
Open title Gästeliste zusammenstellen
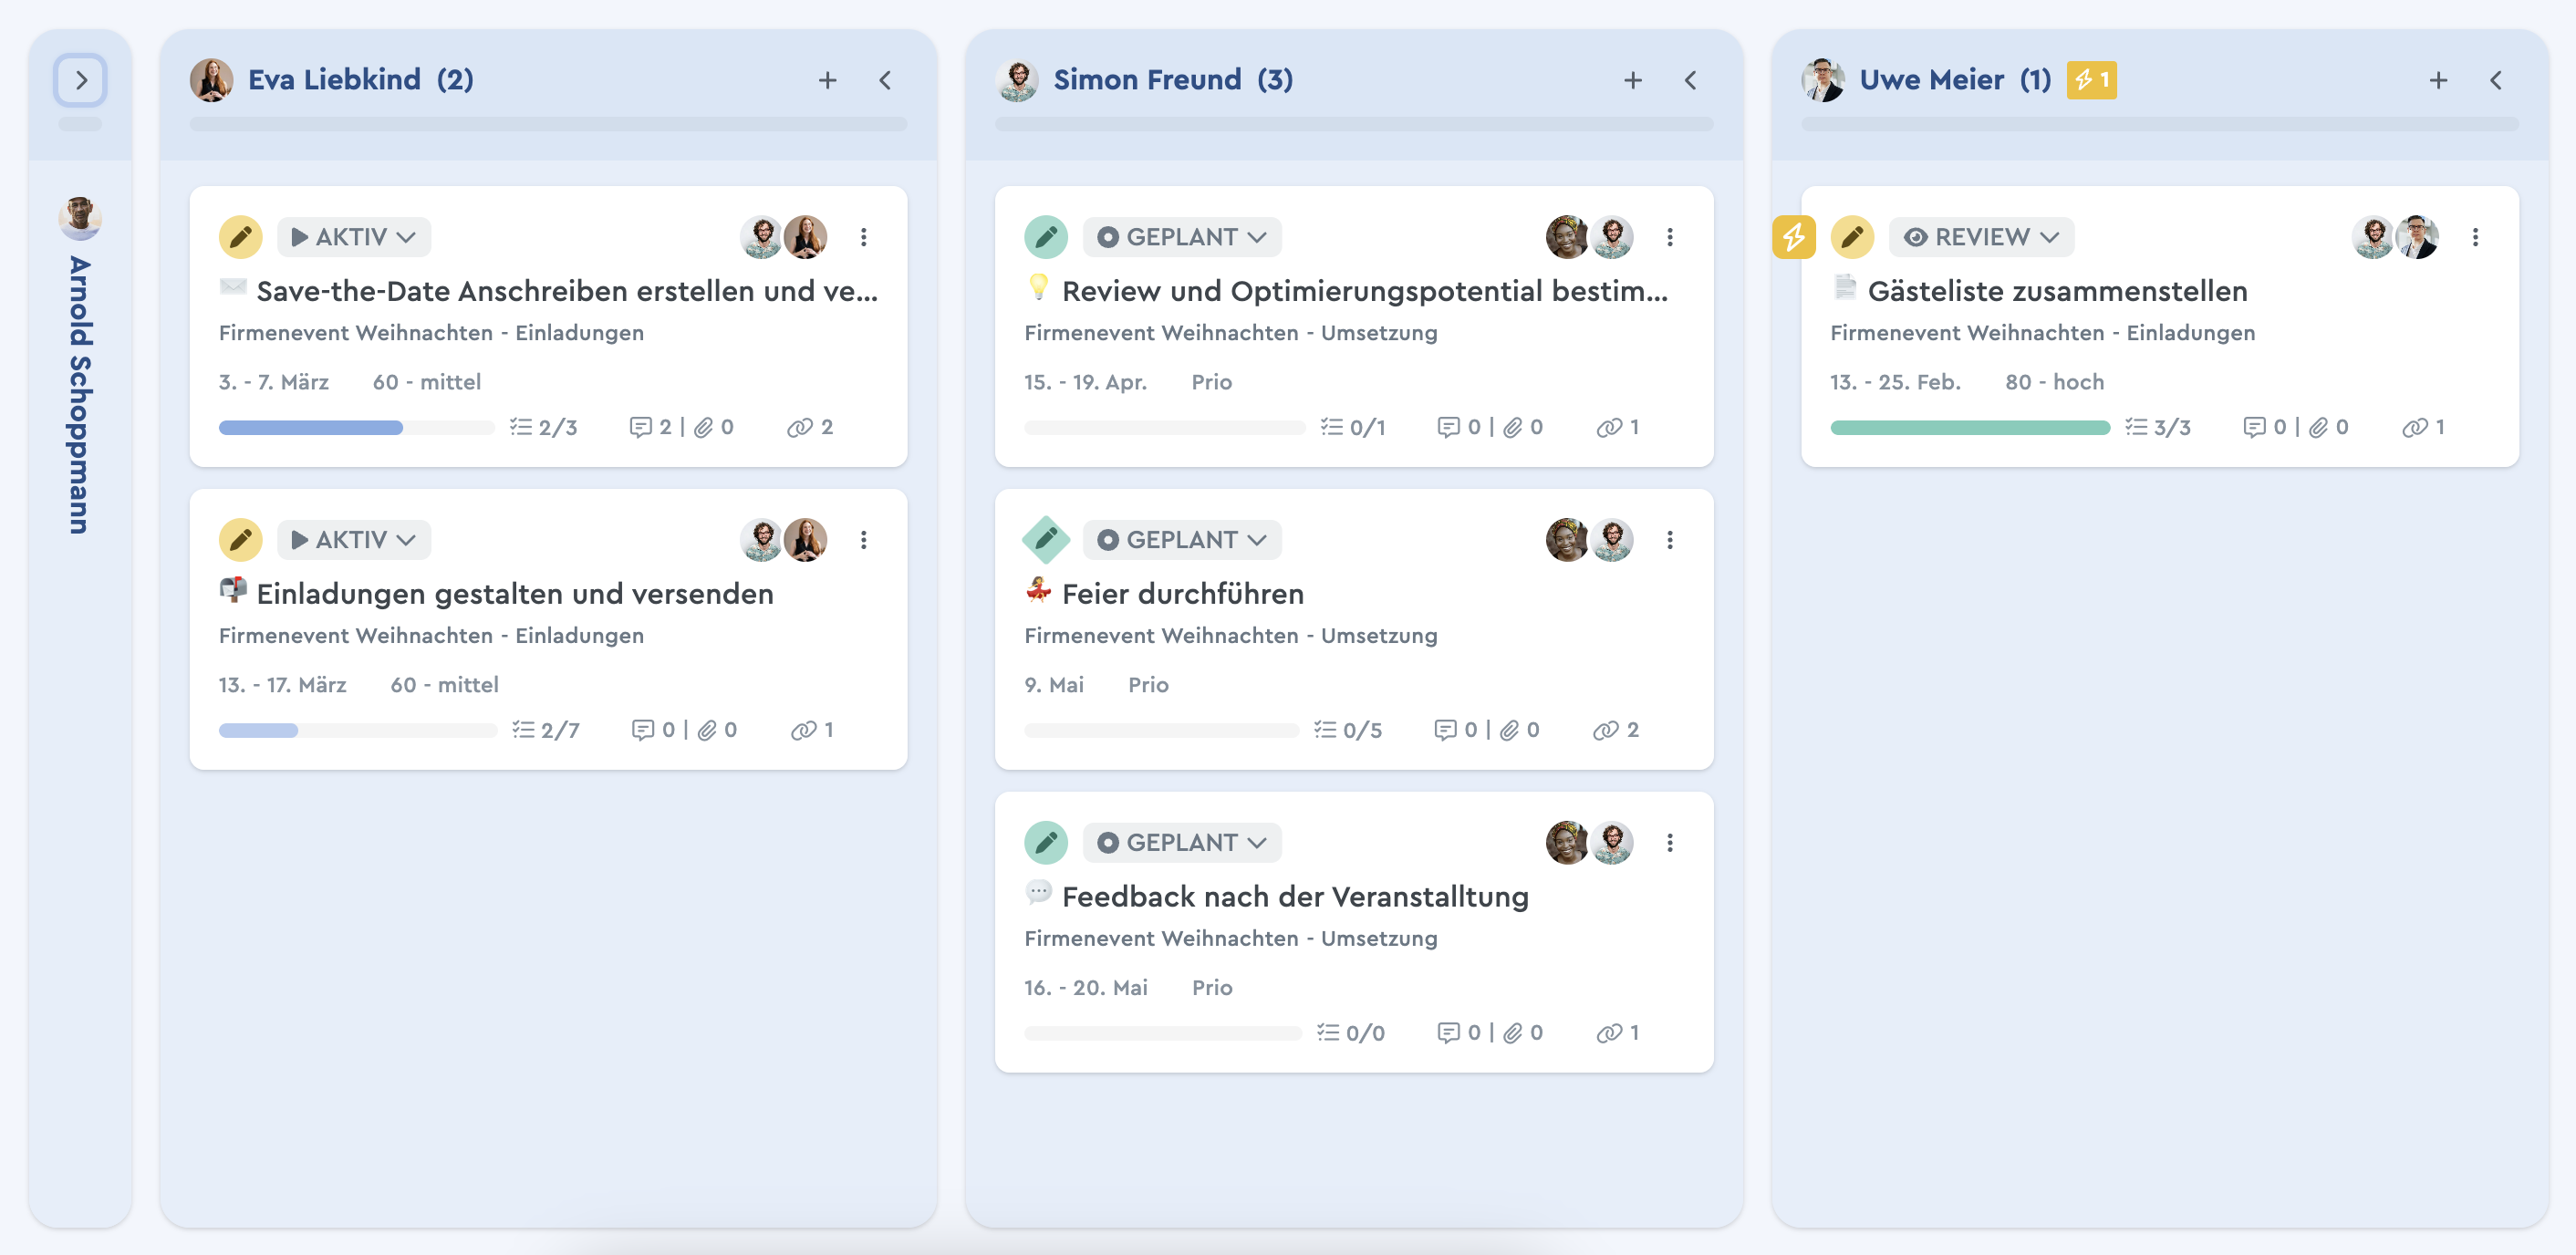(x=2058, y=291)
